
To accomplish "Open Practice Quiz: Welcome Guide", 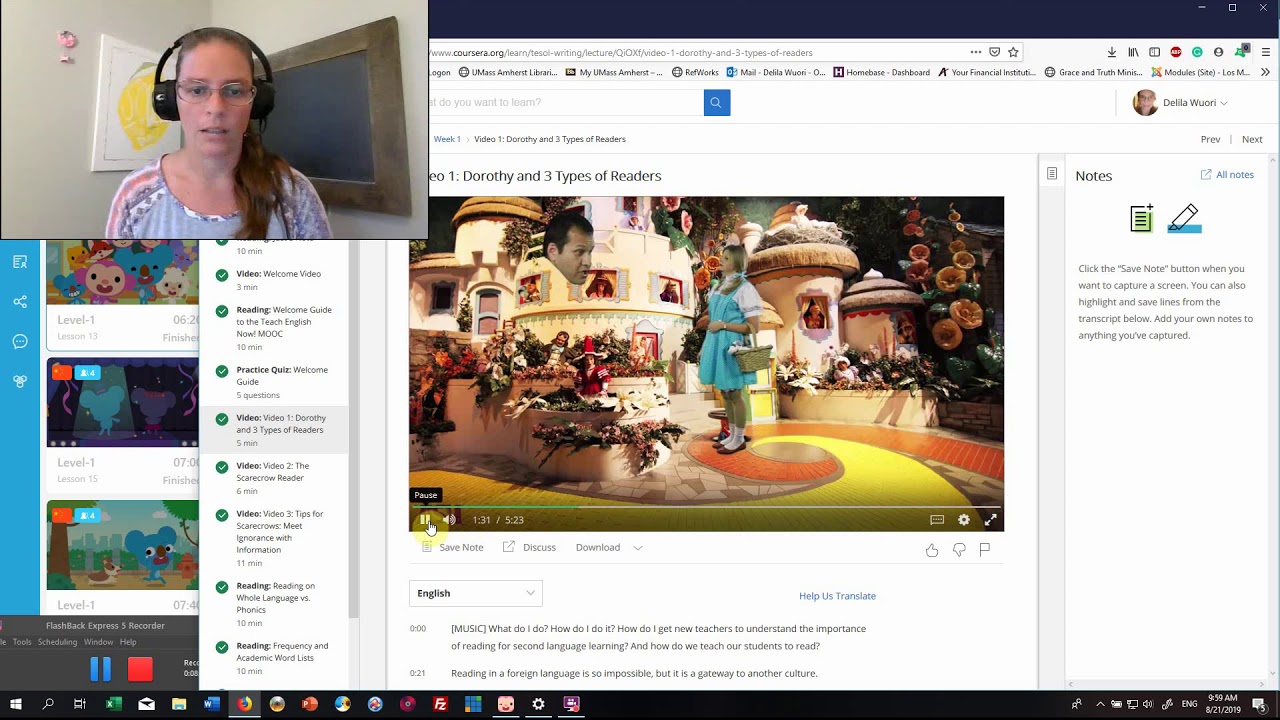I will pos(274,382).
